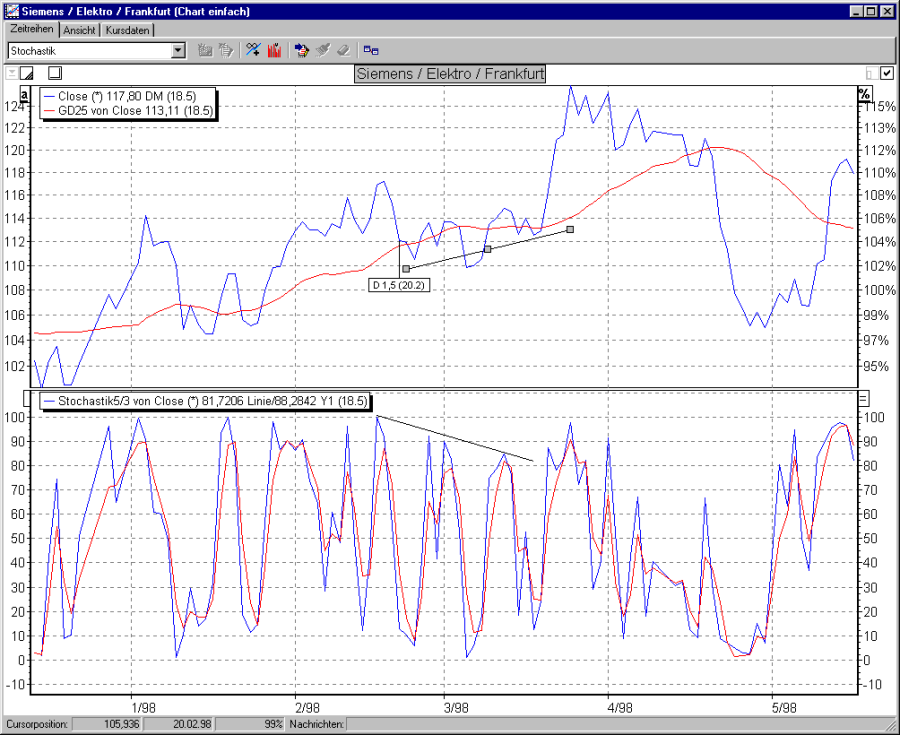Toggle the small 'a' marker on the chart axis
Image resolution: width=900 pixels, height=735 pixels.
[24, 94]
